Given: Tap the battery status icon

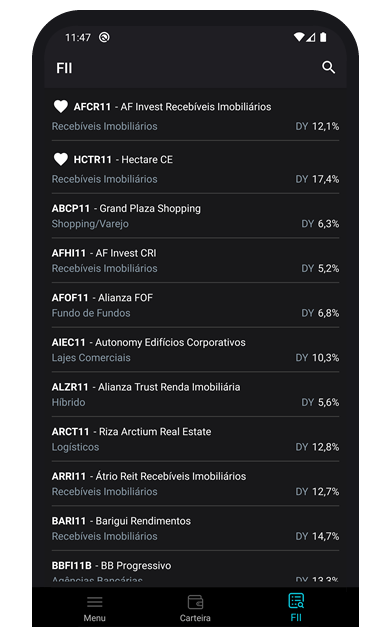Looking at the screenshot, I should pyautogui.click(x=323, y=37).
